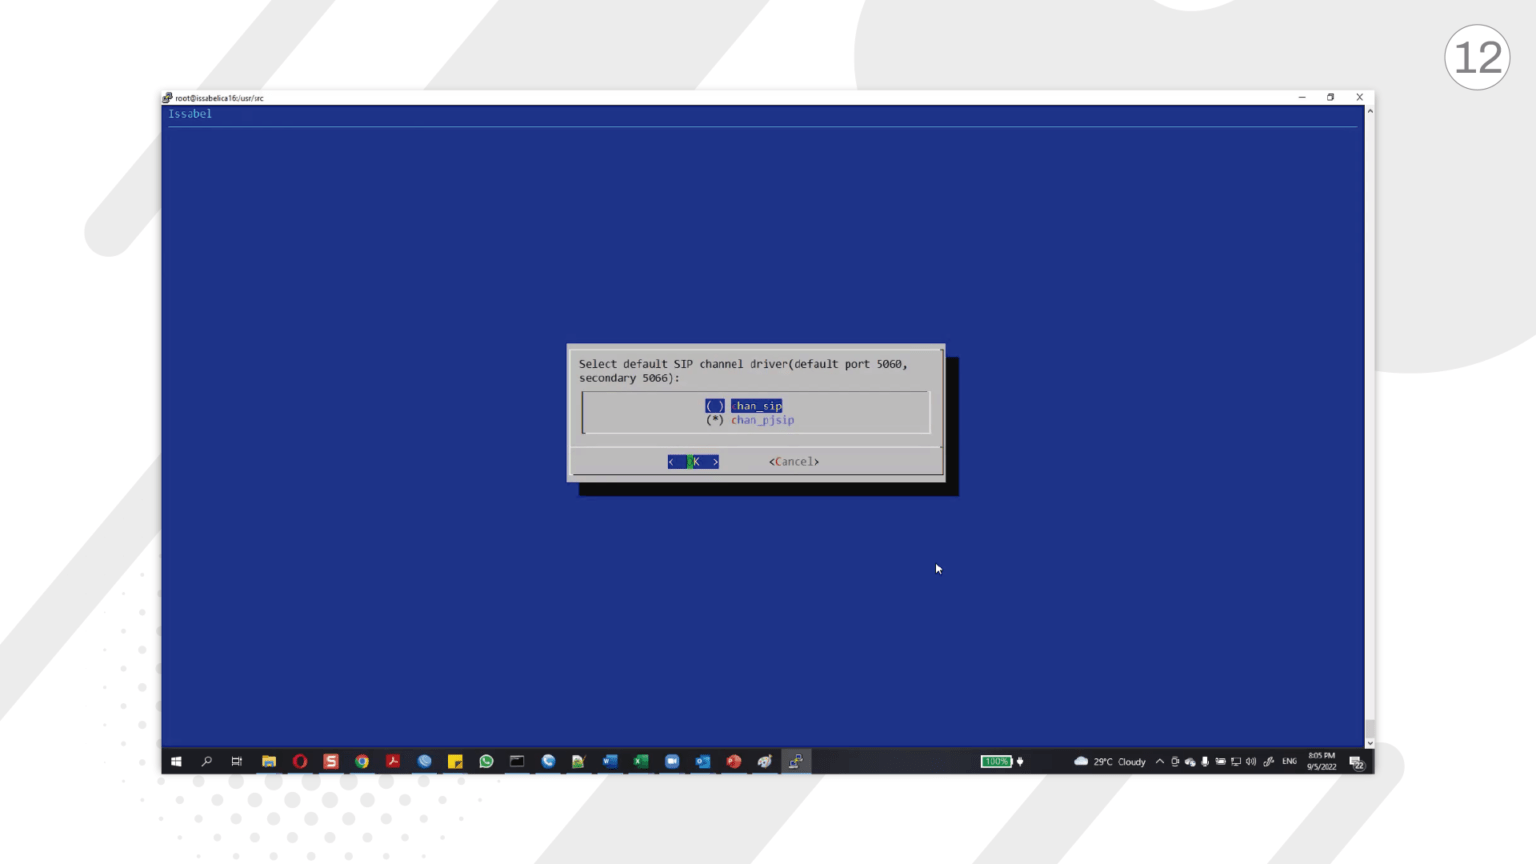Viewport: 1536px width, 864px height.
Task: Open the 29°C Cloudy weather widget
Action: pos(1110,762)
